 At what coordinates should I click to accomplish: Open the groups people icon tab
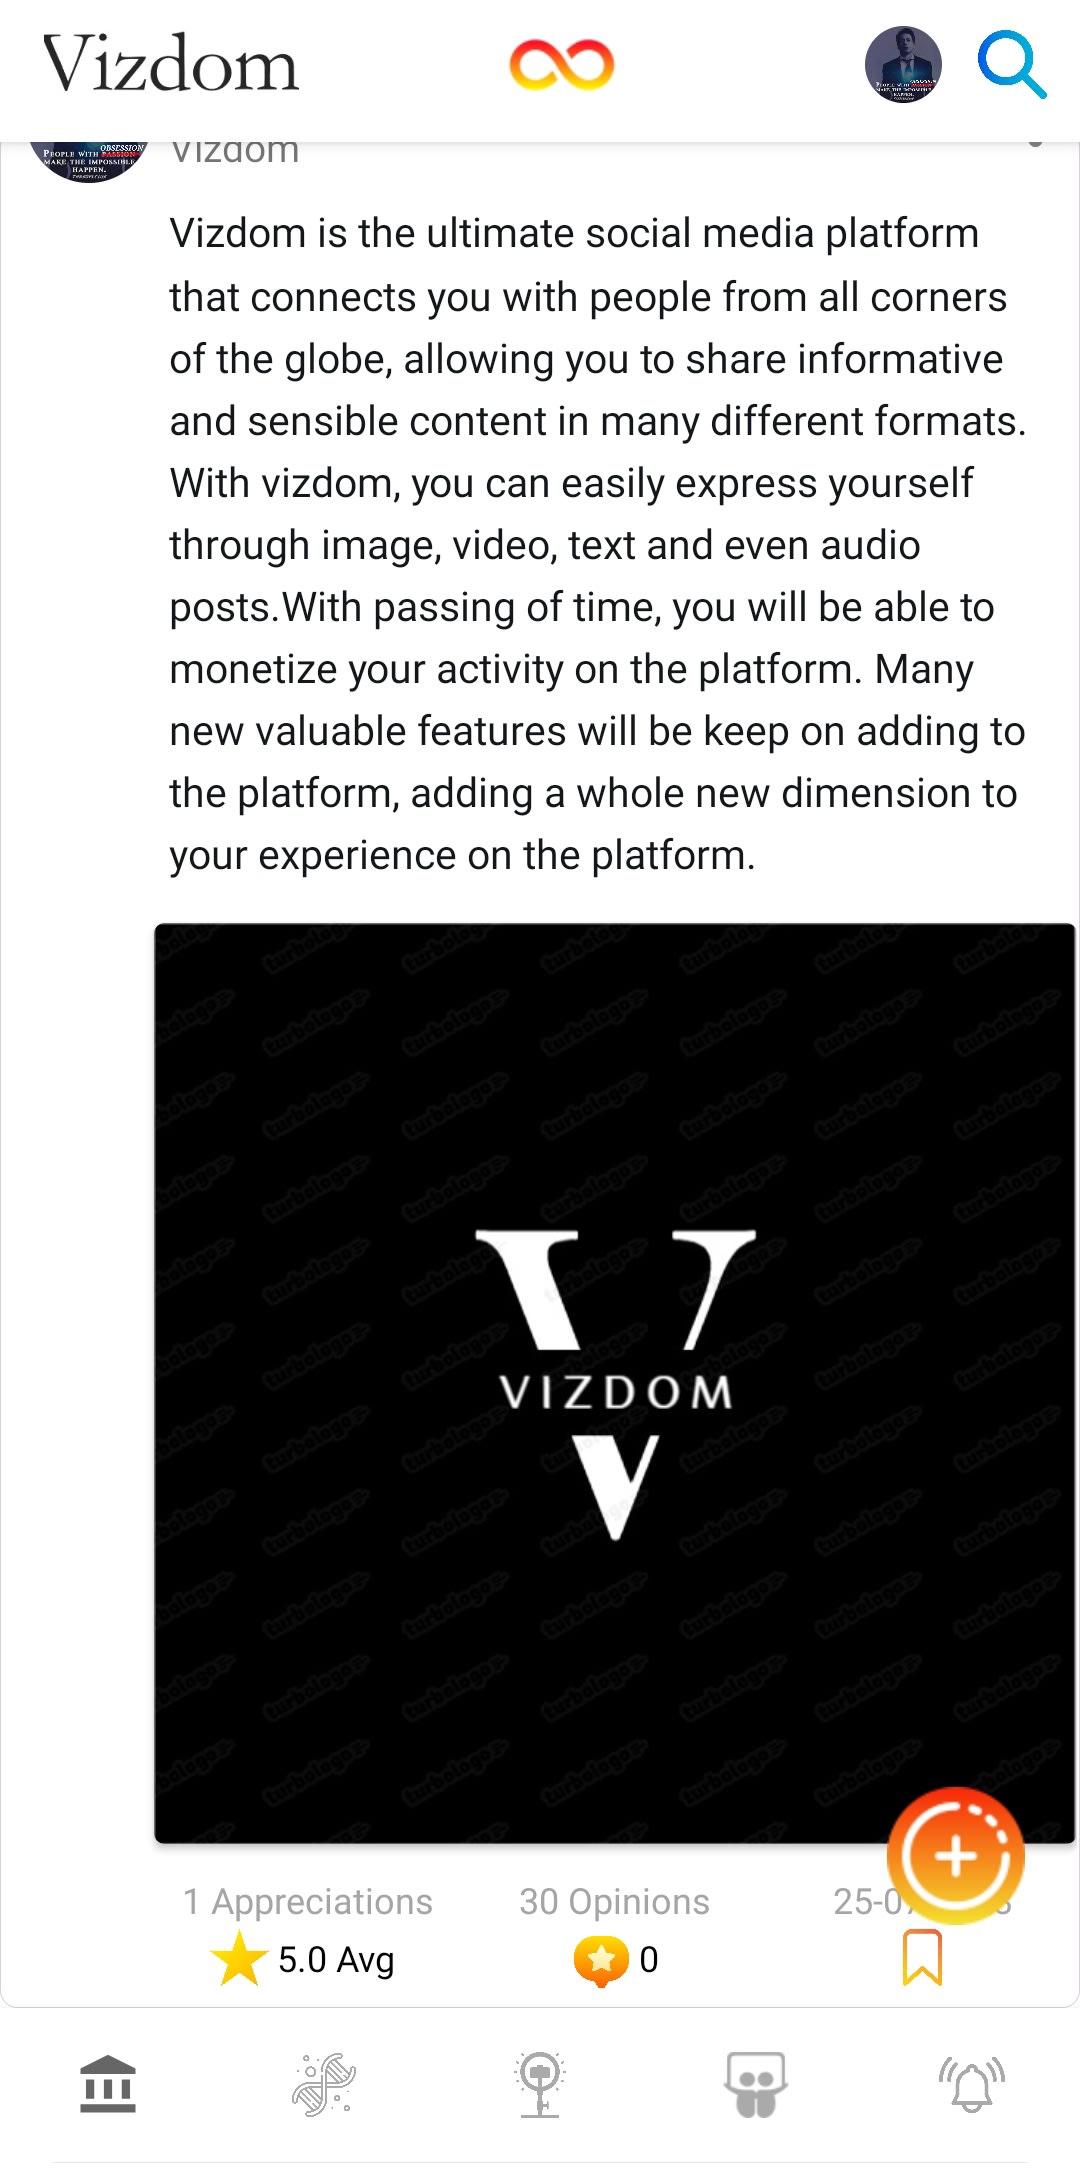[x=756, y=2084]
